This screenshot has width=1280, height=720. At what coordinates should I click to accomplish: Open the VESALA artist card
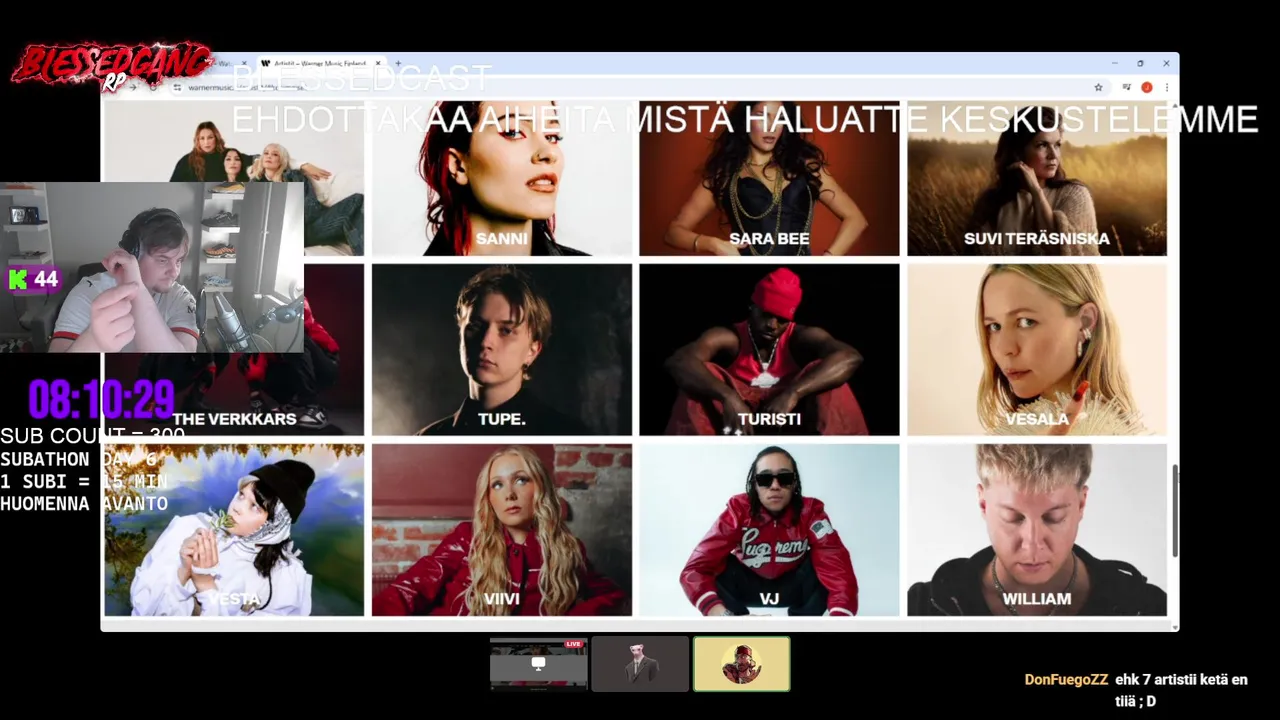tap(1037, 350)
